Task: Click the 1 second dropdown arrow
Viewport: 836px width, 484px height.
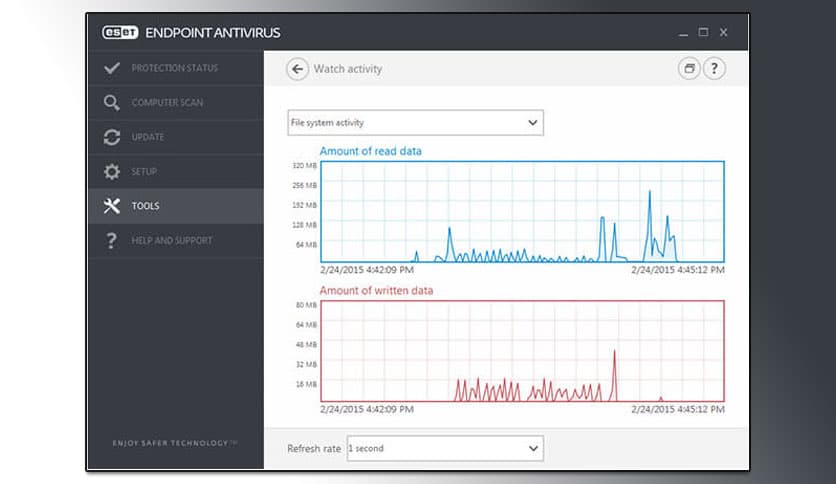Action: tap(533, 448)
